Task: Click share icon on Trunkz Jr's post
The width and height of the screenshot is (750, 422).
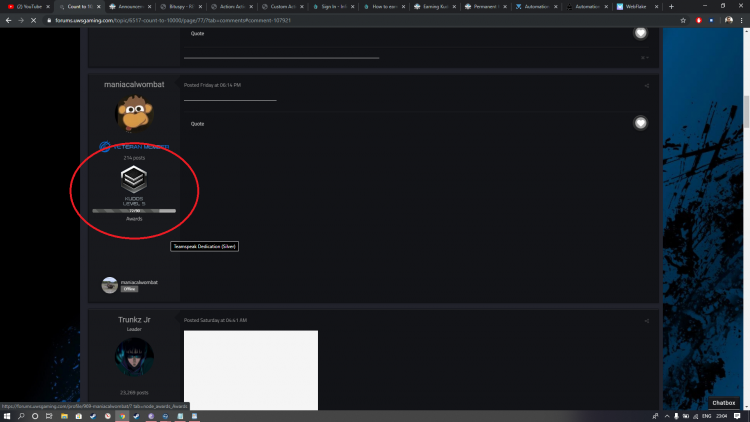Action: click(646, 320)
